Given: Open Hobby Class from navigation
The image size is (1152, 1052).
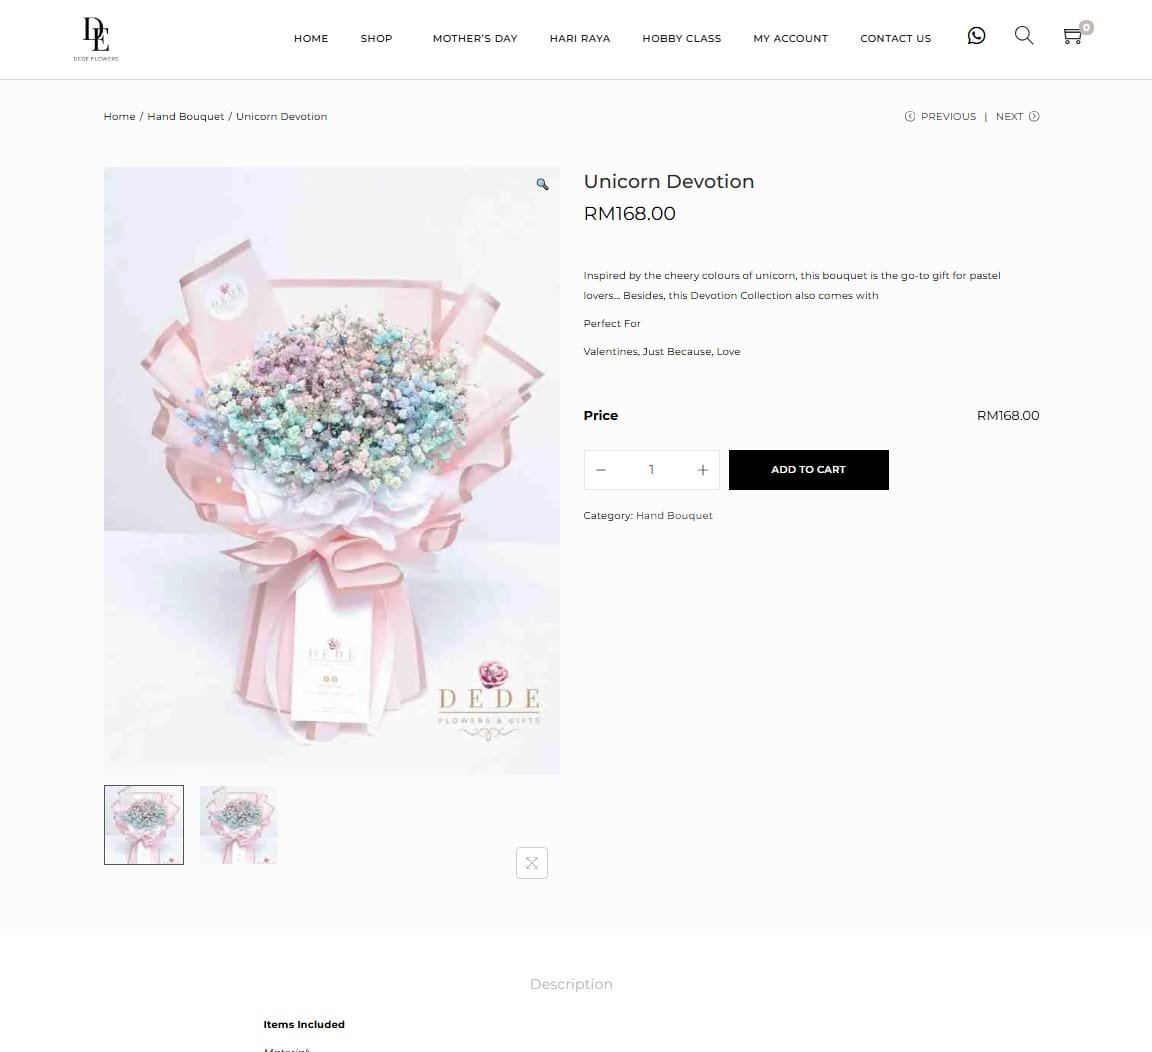Looking at the screenshot, I should point(682,38).
